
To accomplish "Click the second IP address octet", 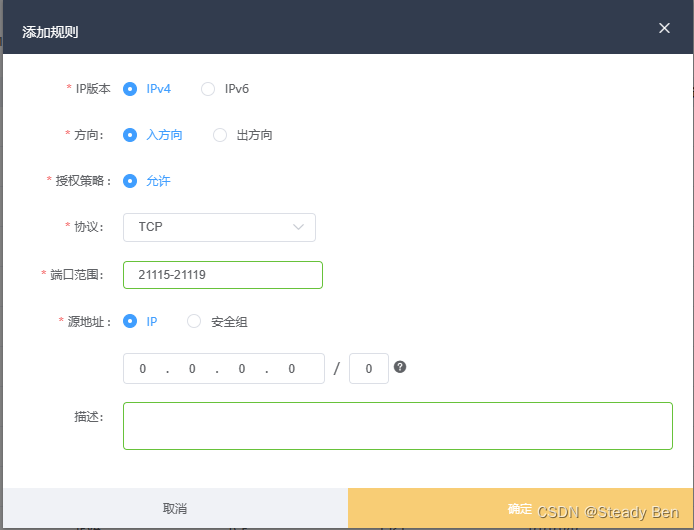I will click(192, 369).
